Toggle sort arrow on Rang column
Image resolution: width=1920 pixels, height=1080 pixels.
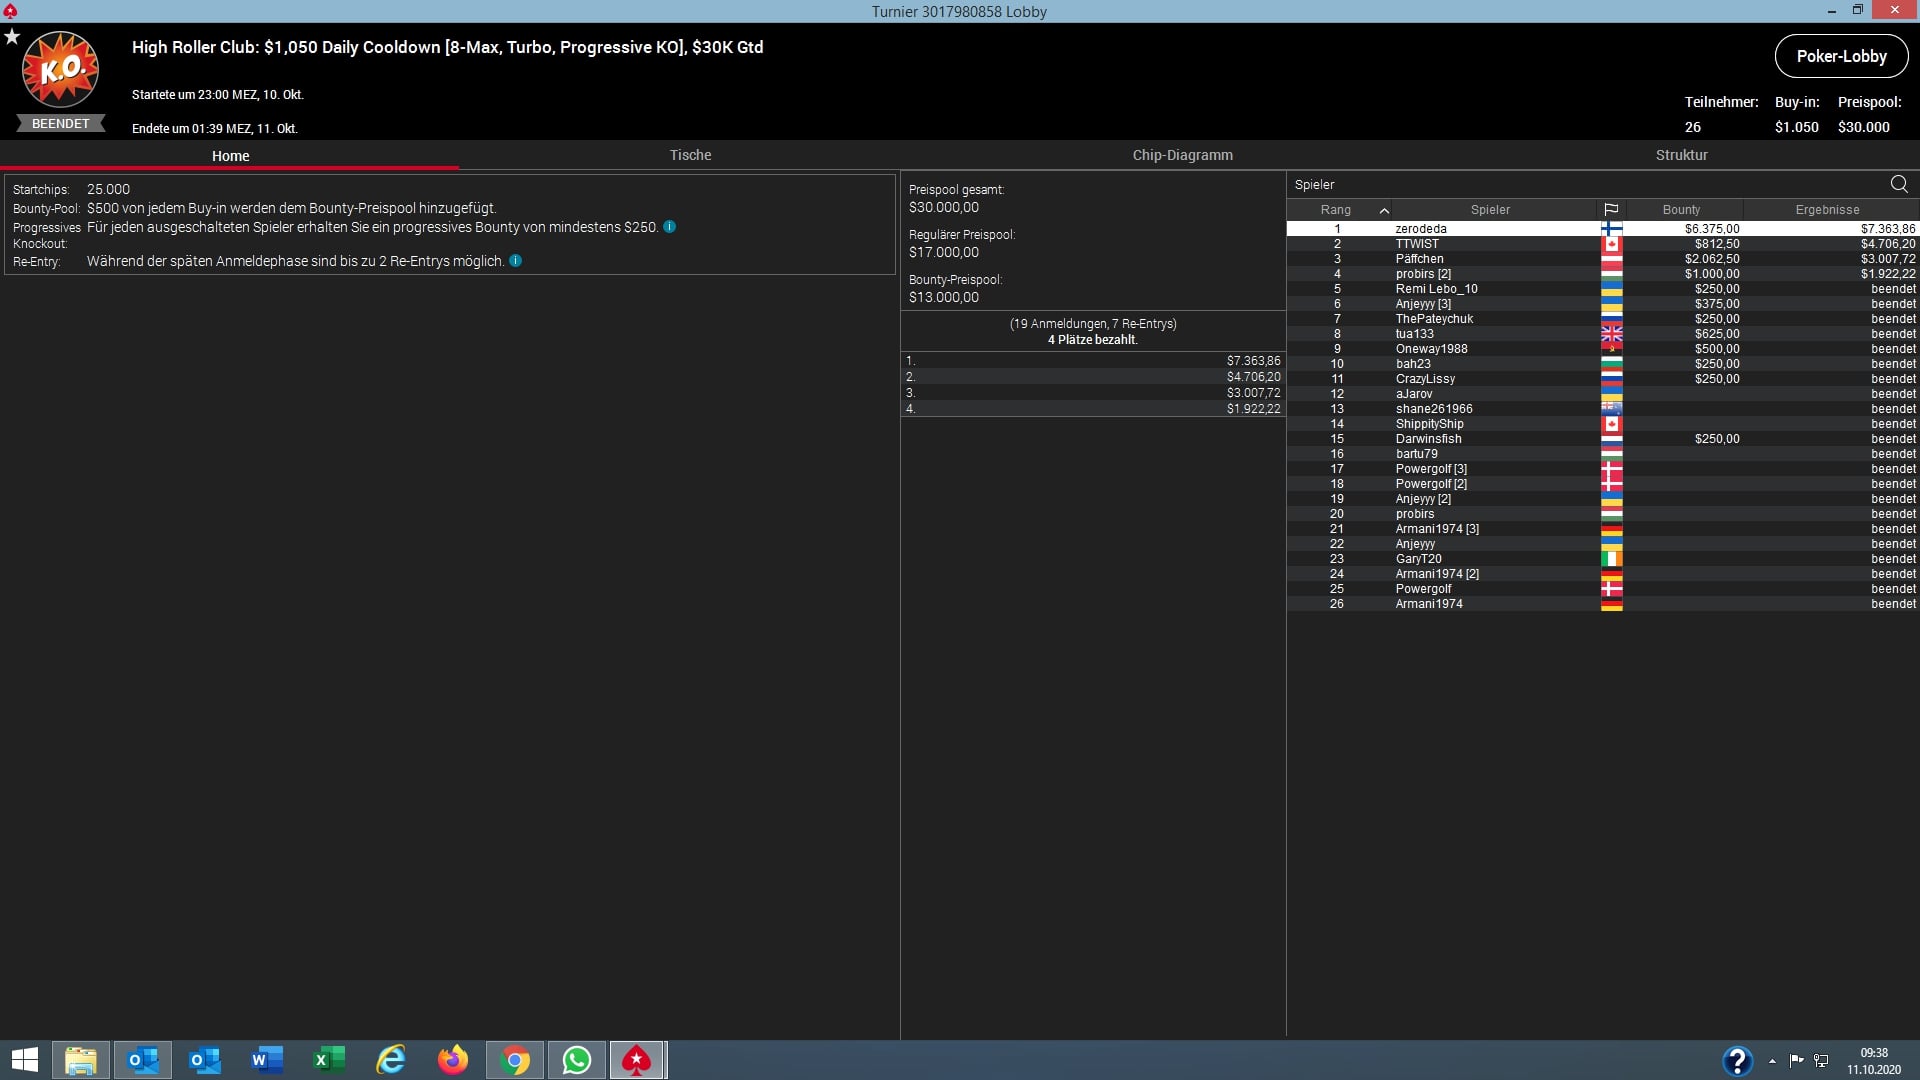1384,210
